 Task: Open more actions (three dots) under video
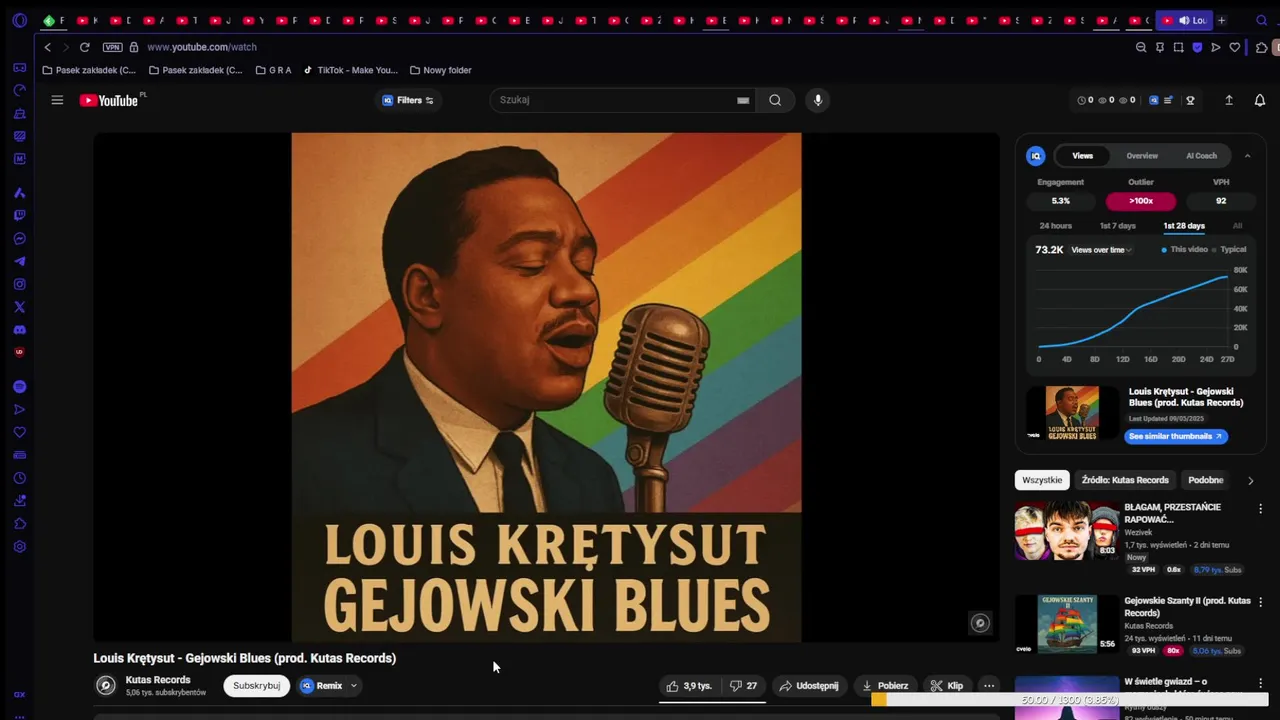(988, 686)
